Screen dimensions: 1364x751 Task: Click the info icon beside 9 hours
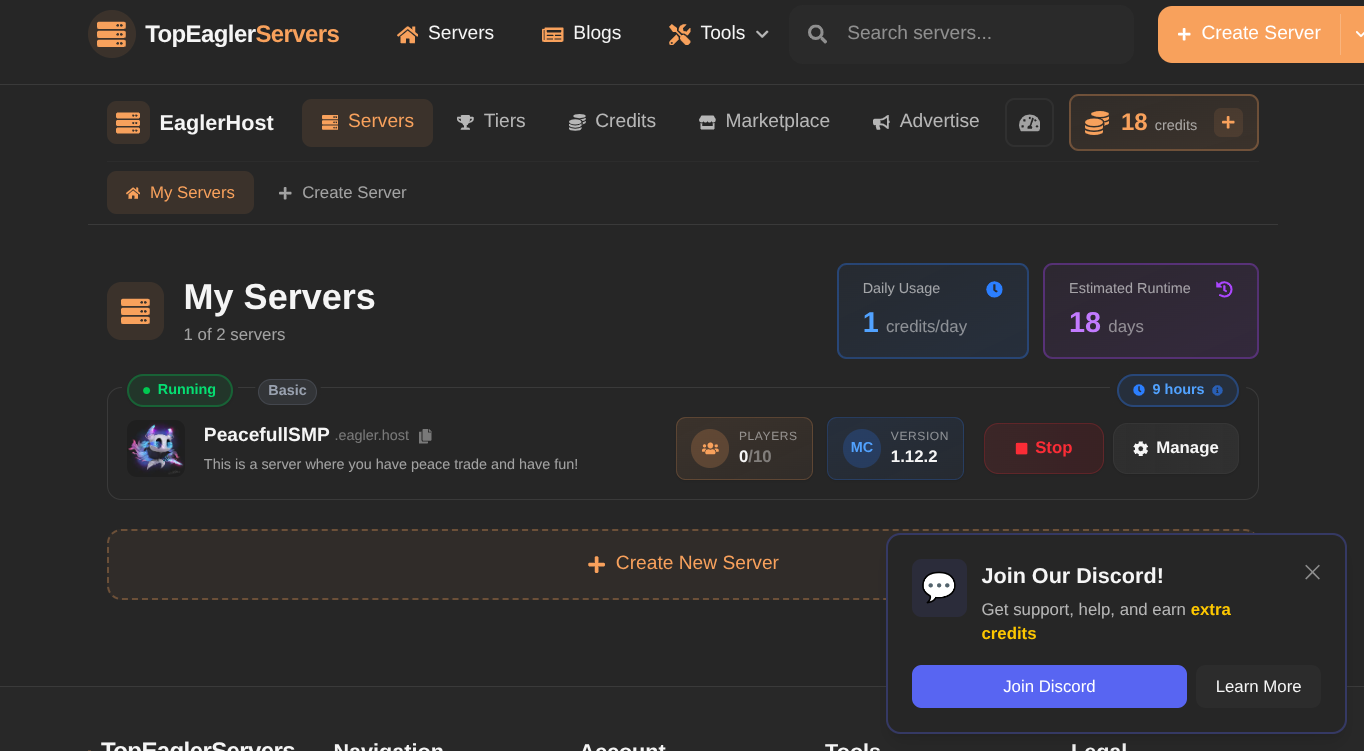[x=1217, y=390]
